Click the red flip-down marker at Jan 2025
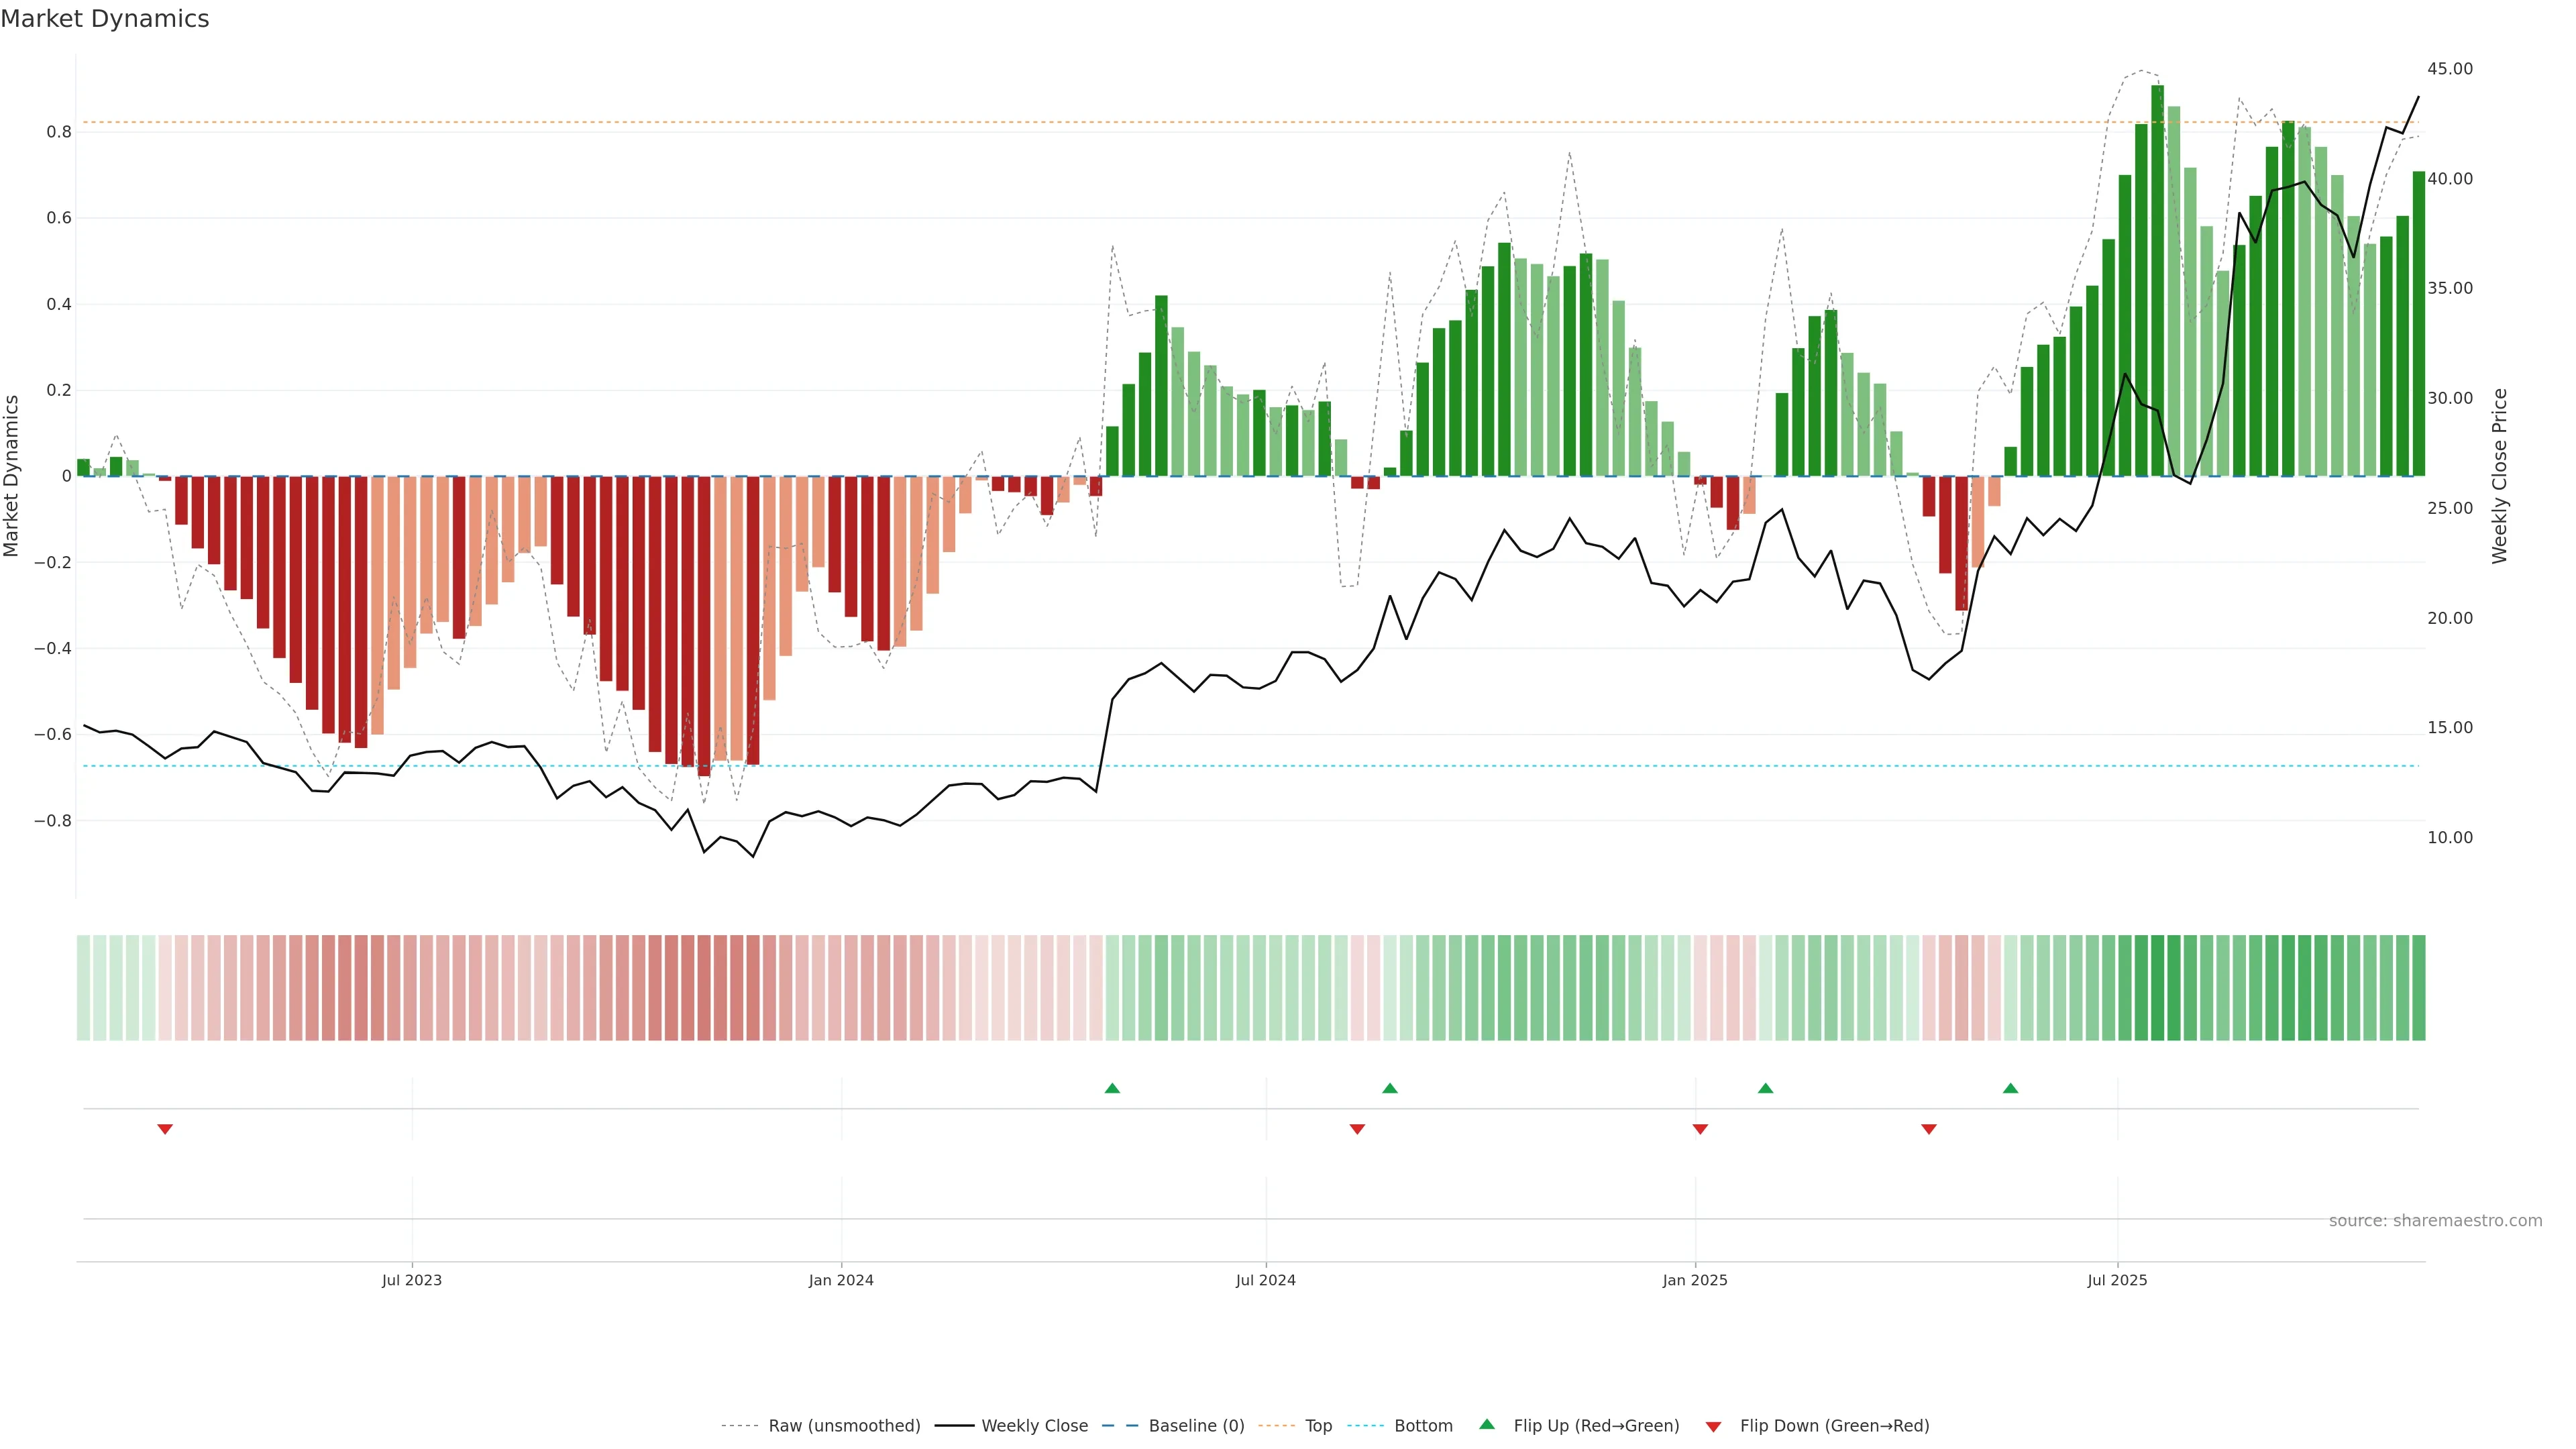Screen dimensions: 2576x1449 tap(1700, 1129)
